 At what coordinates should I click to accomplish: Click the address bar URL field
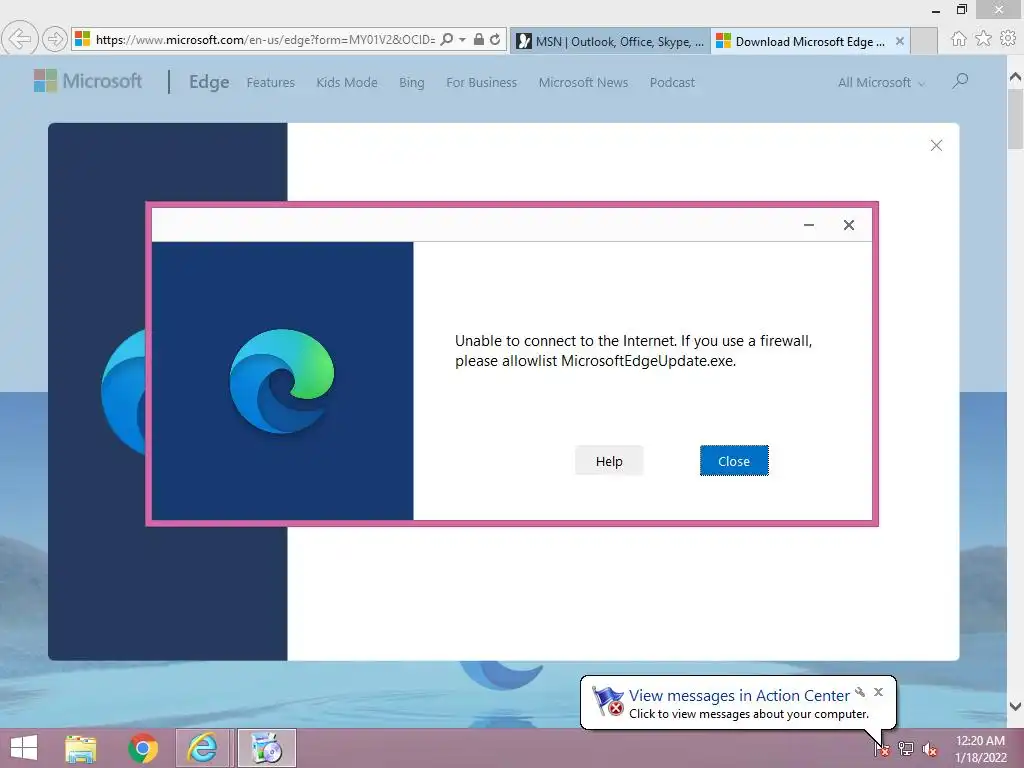pos(265,40)
